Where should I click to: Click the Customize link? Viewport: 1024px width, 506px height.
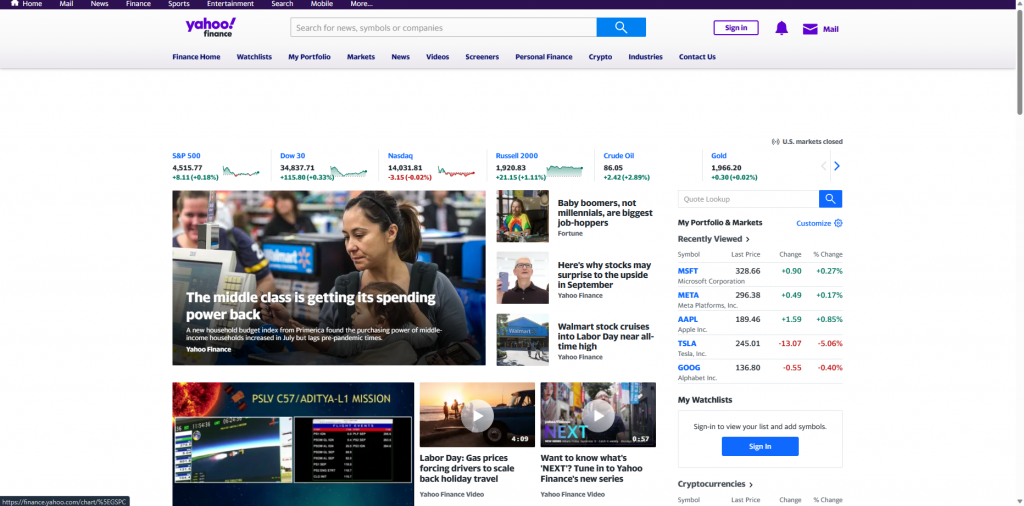pyautogui.click(x=813, y=223)
